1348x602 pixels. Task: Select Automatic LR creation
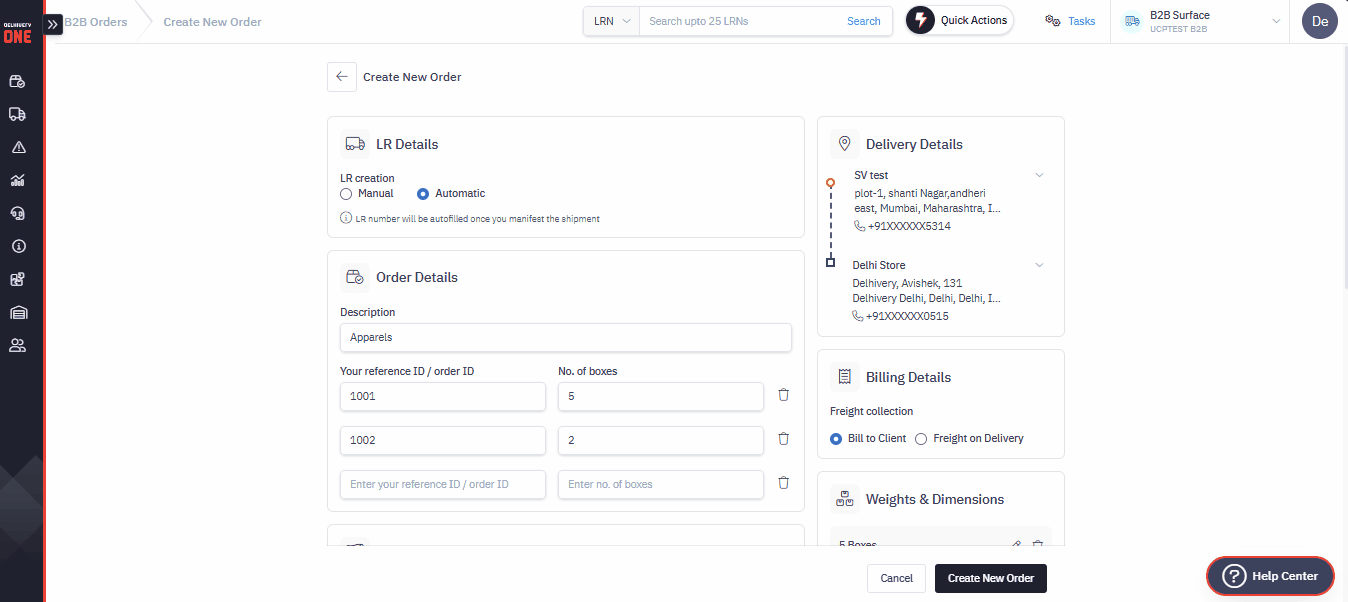pos(423,194)
